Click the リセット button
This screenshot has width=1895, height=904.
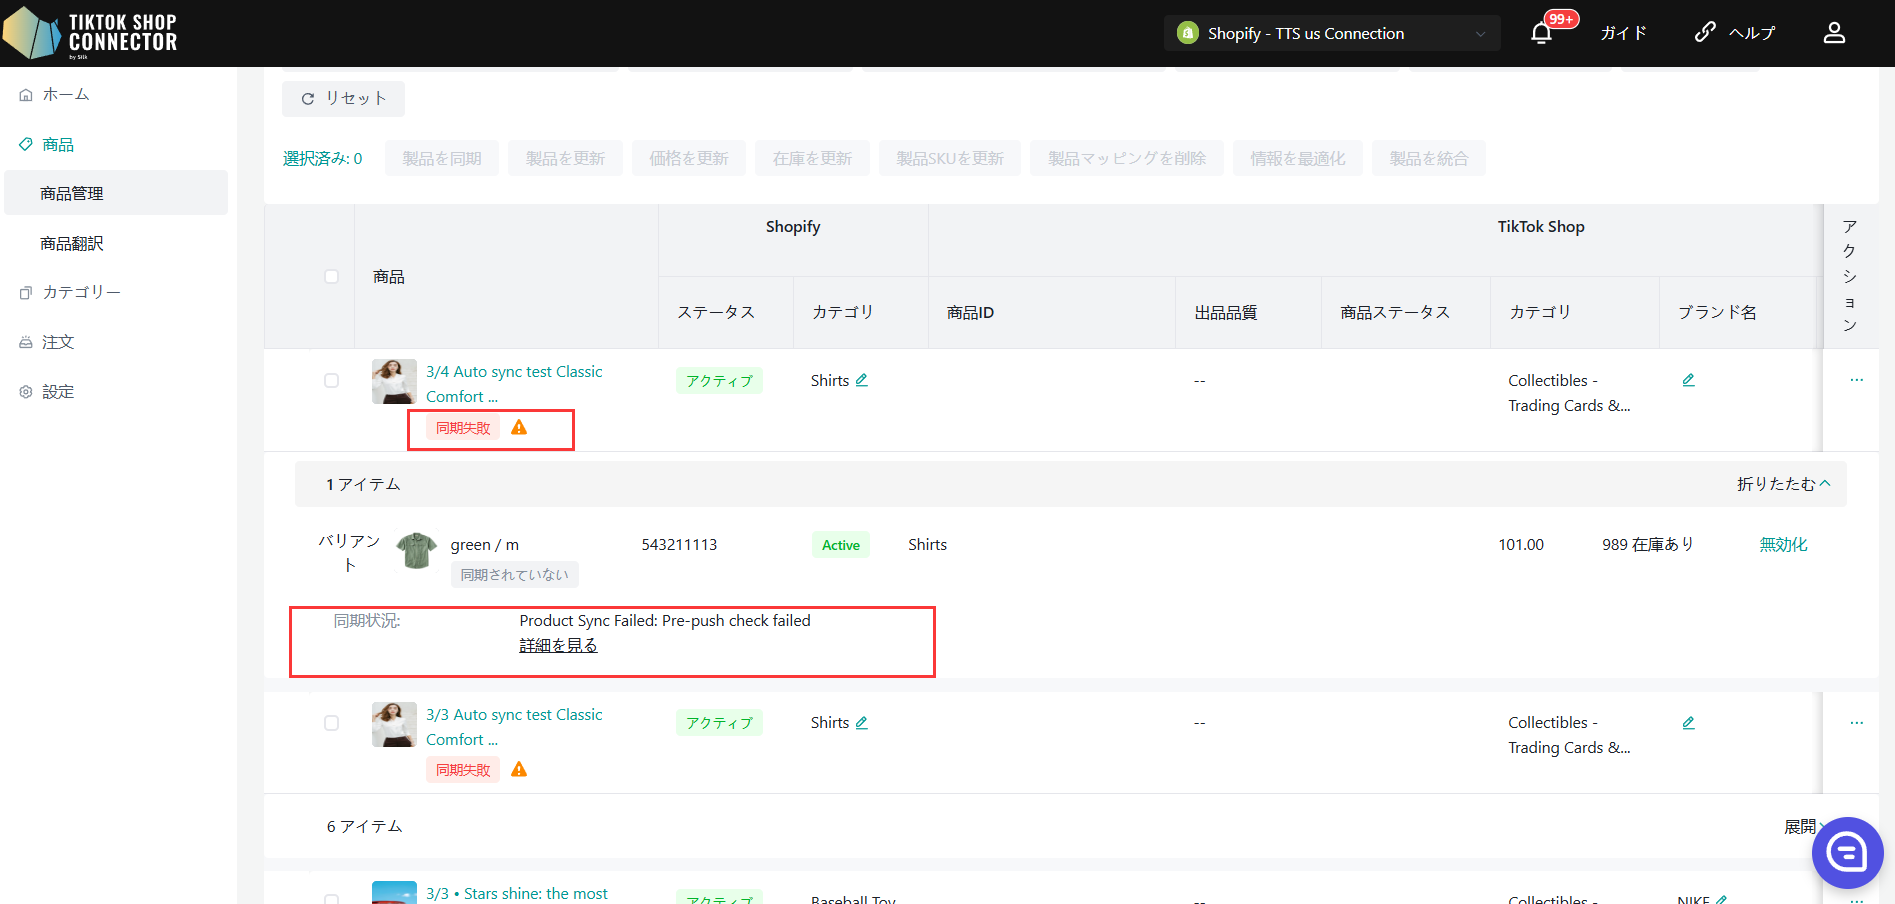[x=343, y=98]
